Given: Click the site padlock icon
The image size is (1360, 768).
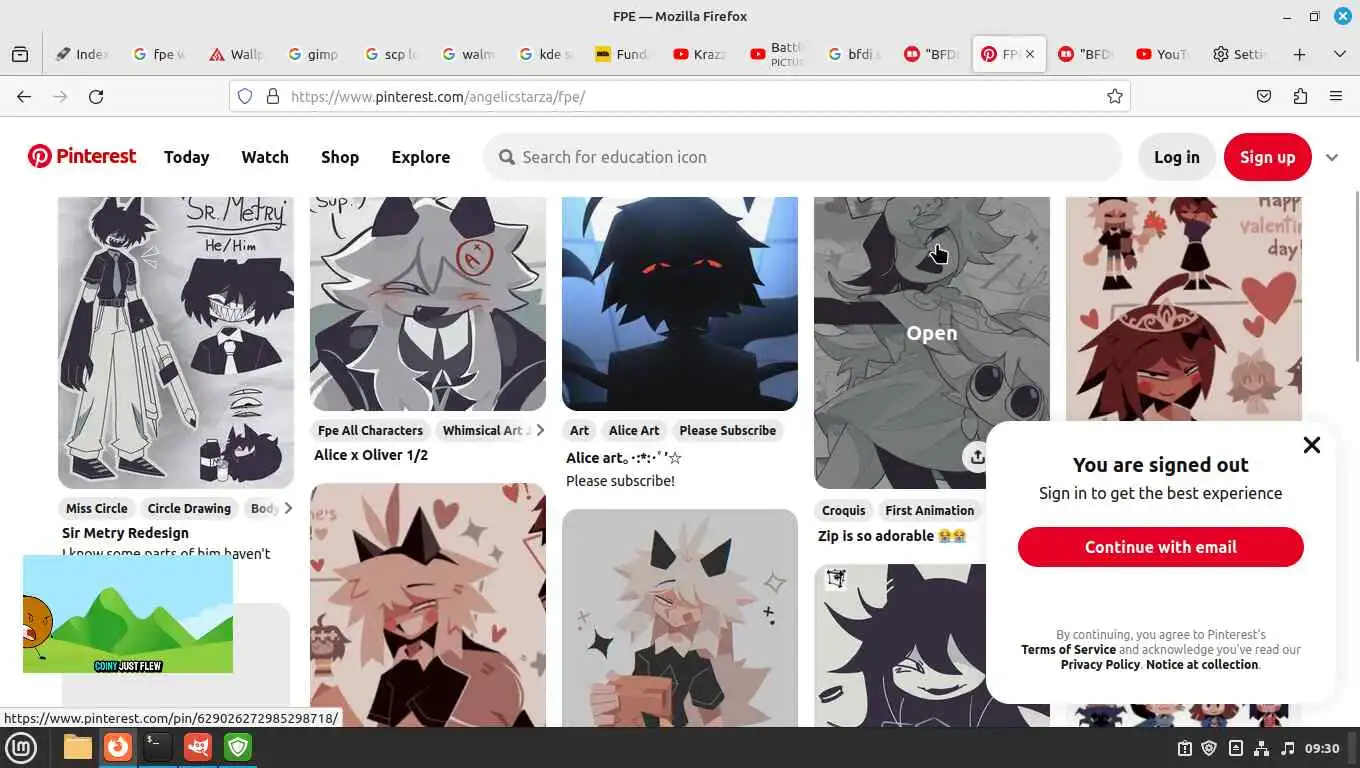Looking at the screenshot, I should click(272, 96).
